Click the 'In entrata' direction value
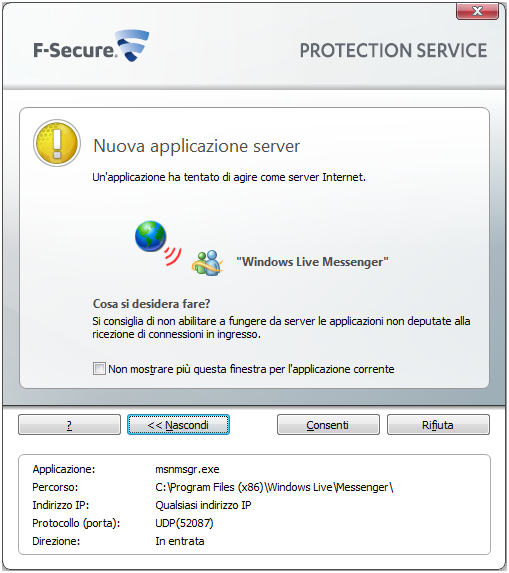509x573 pixels. click(x=180, y=541)
